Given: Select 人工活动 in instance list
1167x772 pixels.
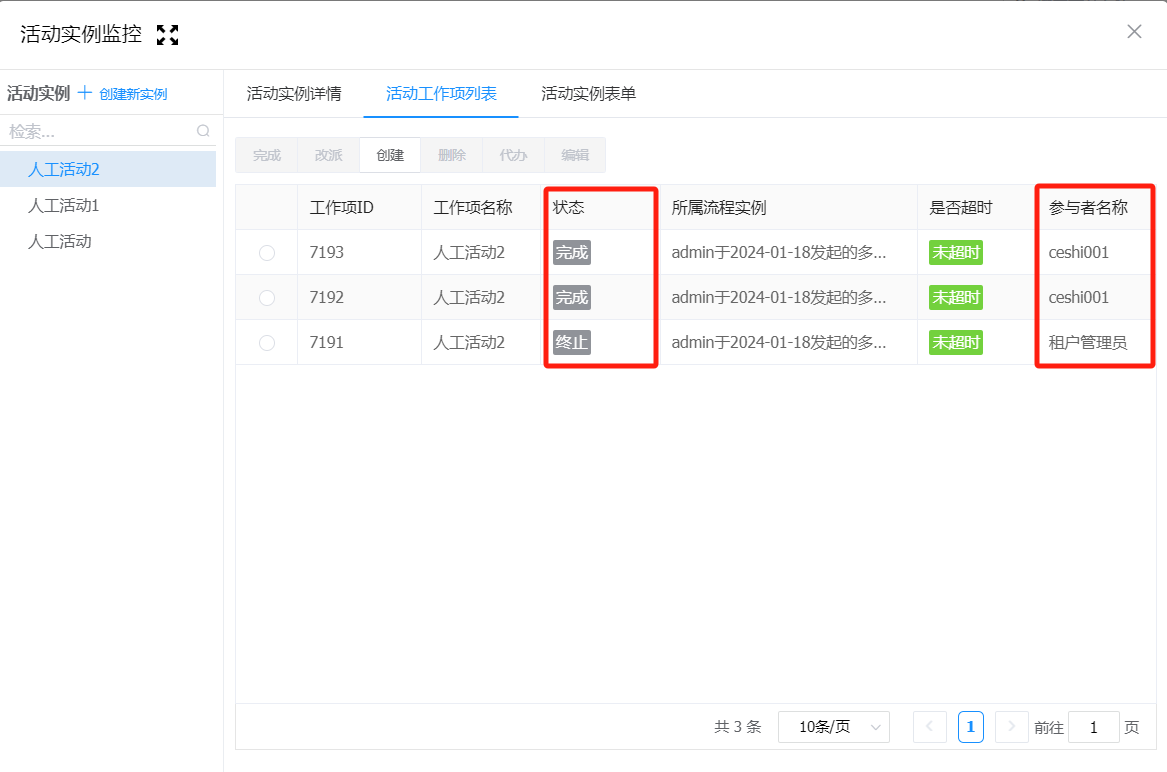Looking at the screenshot, I should tap(60, 241).
